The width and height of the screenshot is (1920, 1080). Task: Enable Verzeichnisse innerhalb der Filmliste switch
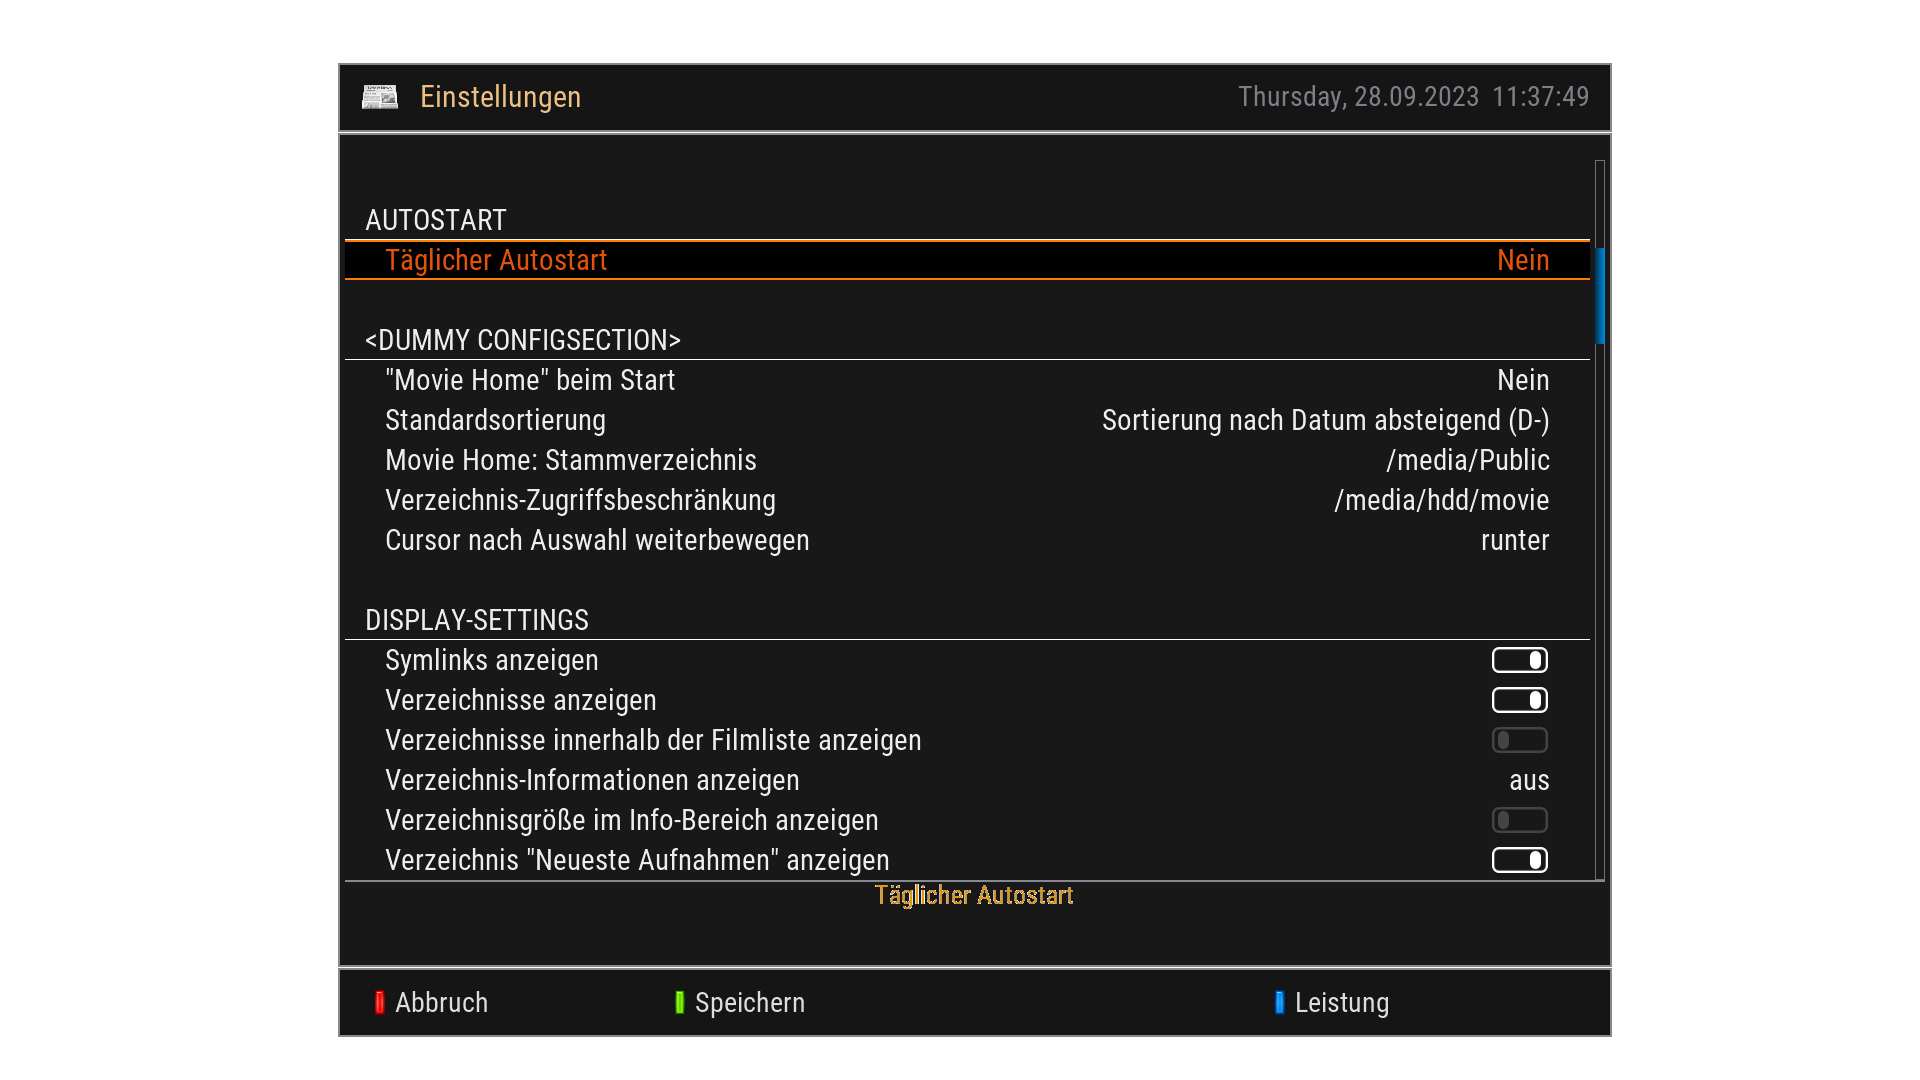point(1519,740)
